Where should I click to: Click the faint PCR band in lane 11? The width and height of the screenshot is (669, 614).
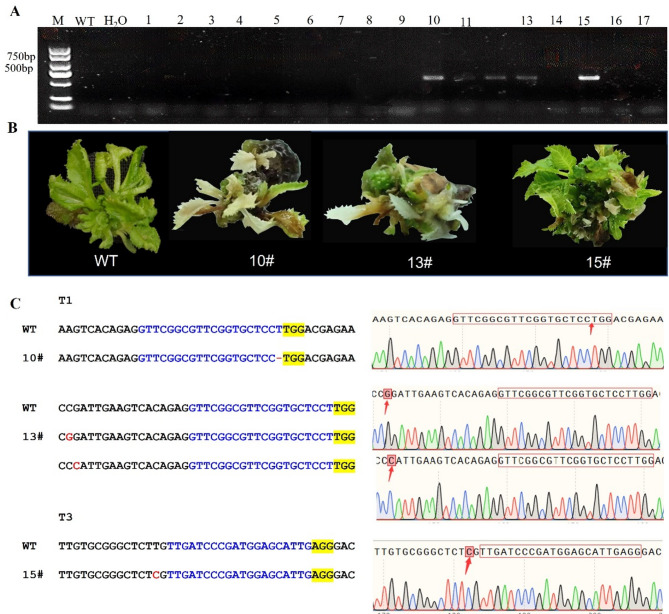click(x=464, y=79)
